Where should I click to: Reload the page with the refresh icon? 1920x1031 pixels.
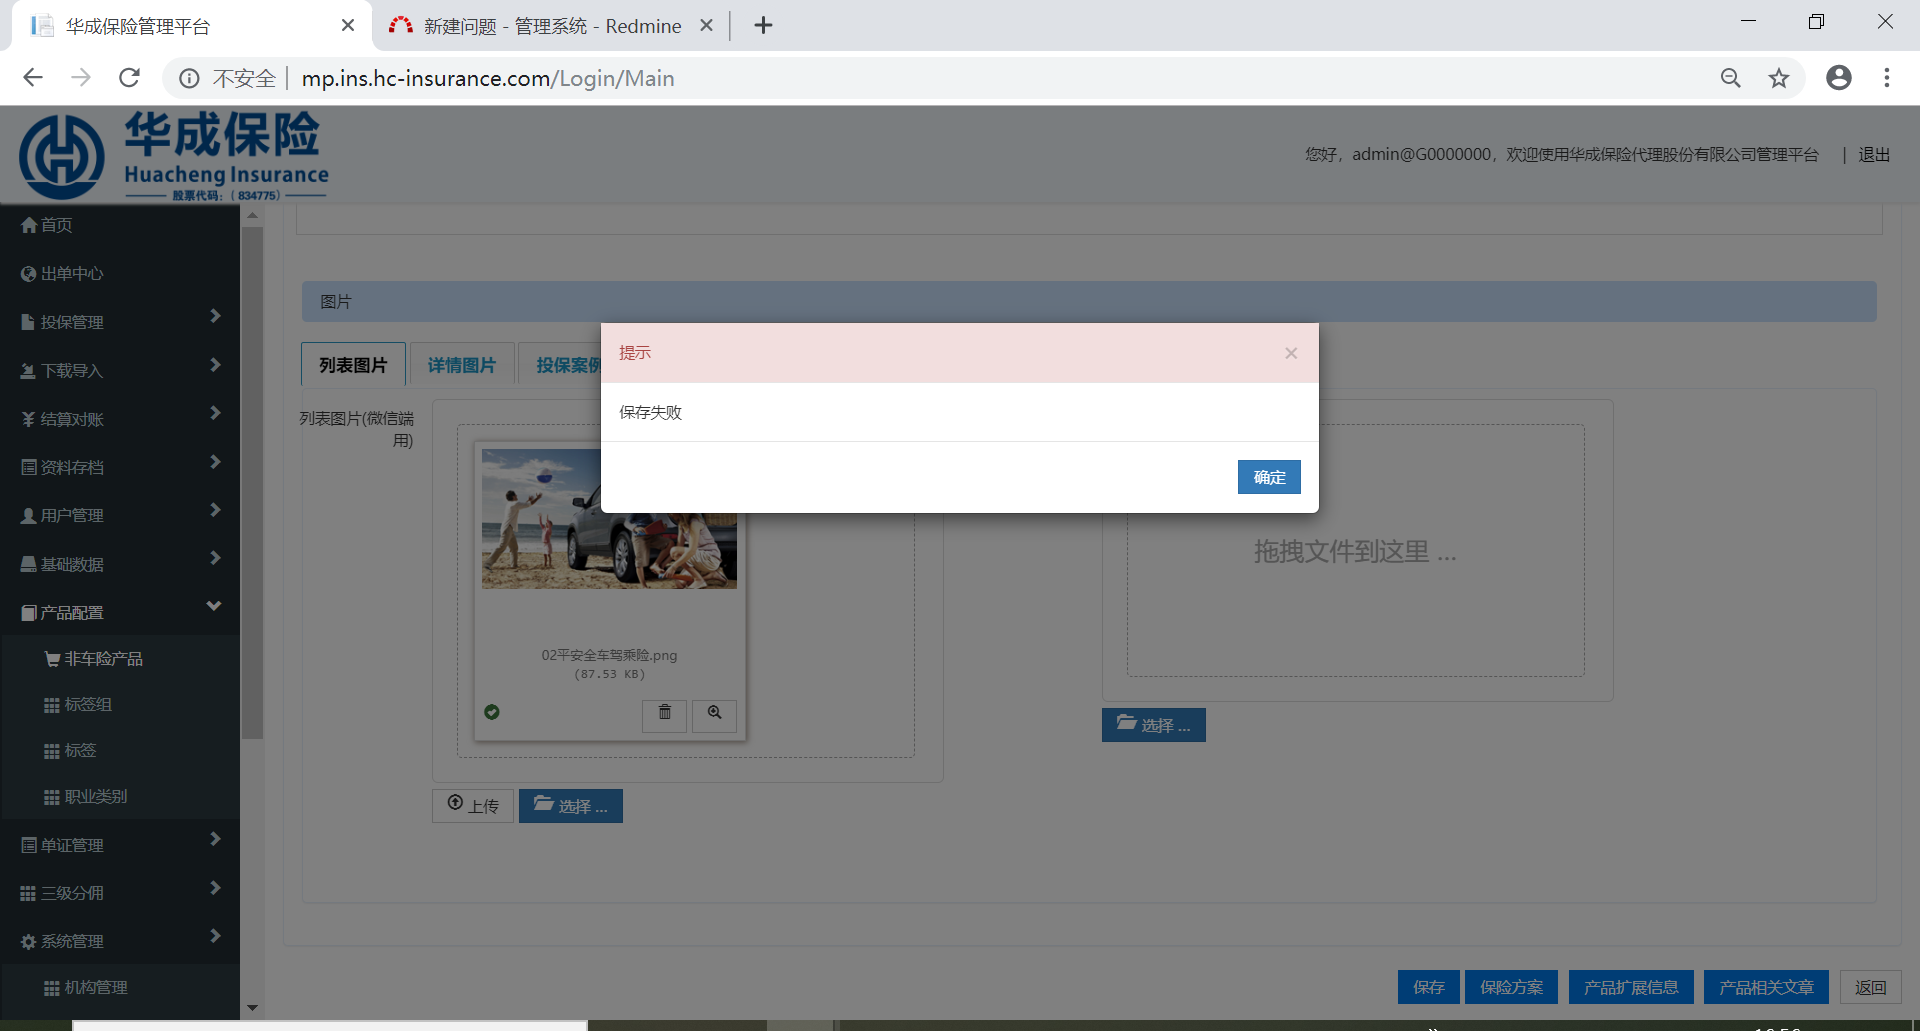129,78
